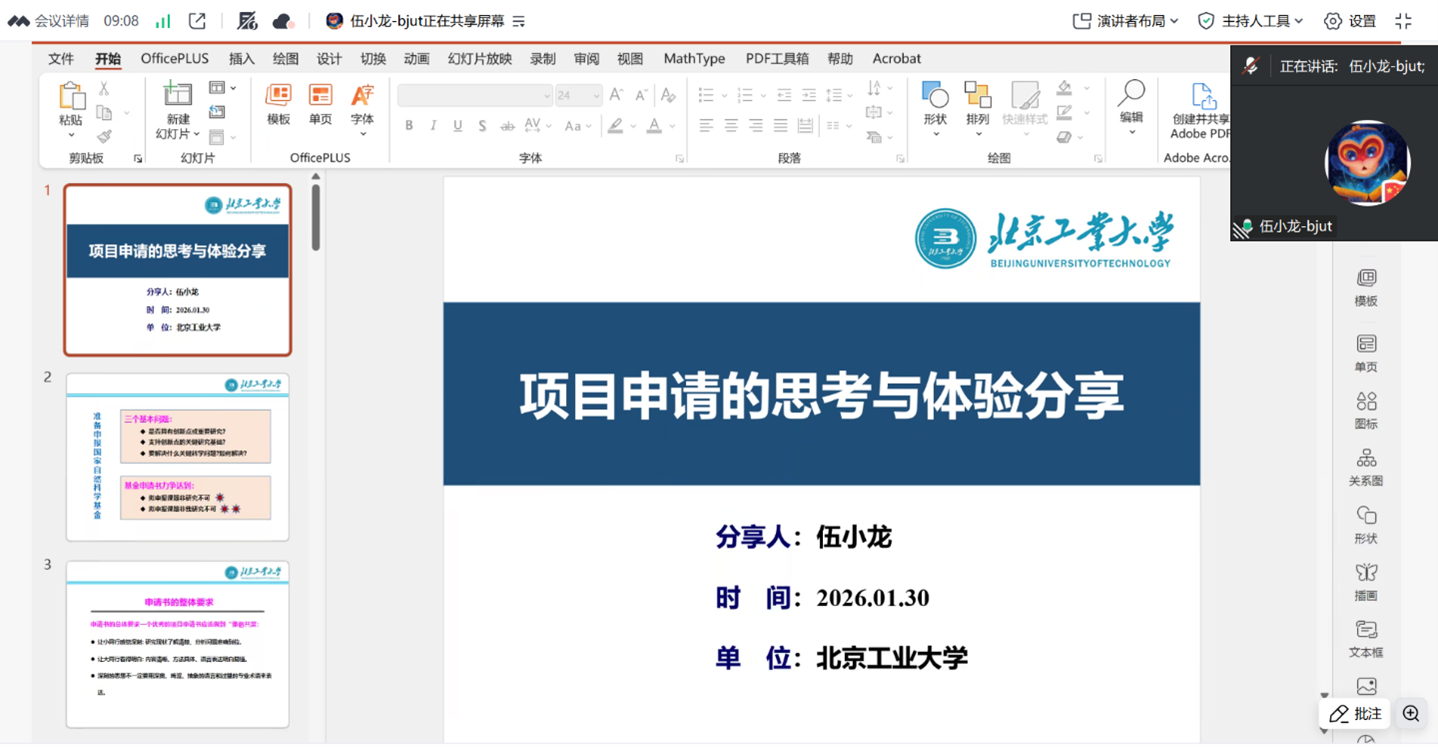Screen dimensions: 1438x747
Task: Expand the 主持人工具 host tools dropdown
Action: [1250, 21]
